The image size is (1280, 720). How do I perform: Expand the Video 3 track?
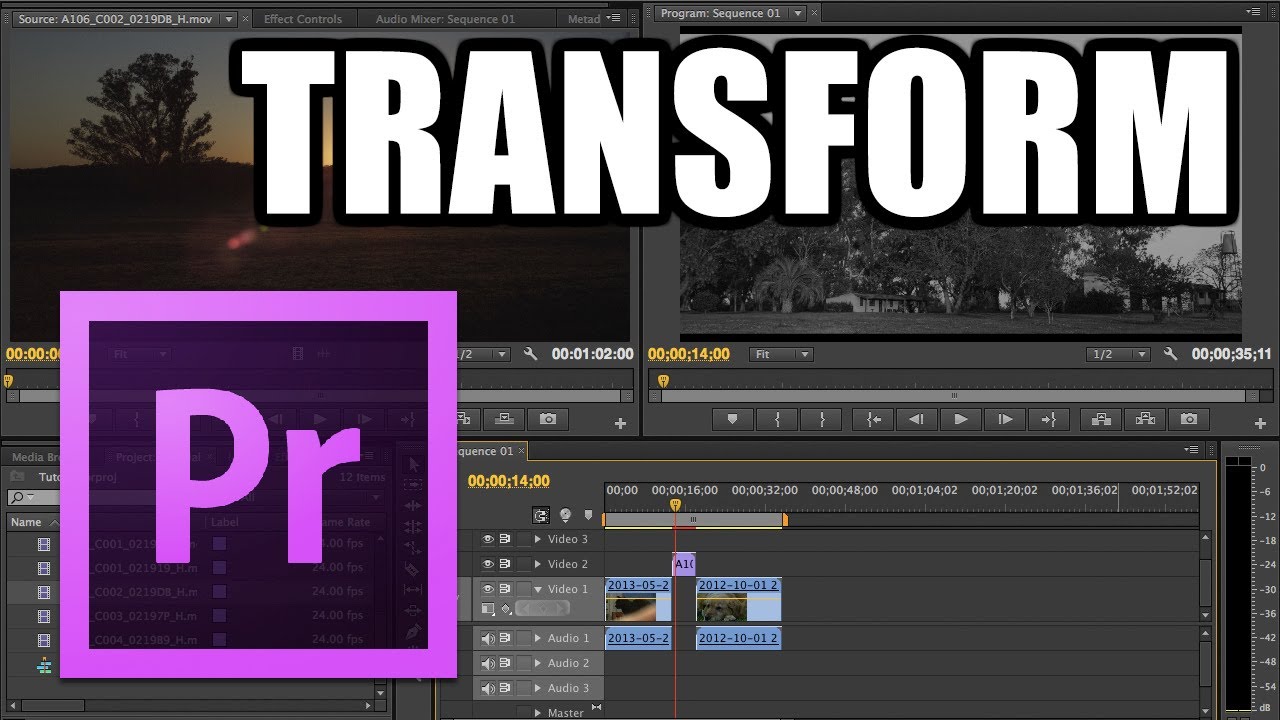537,539
